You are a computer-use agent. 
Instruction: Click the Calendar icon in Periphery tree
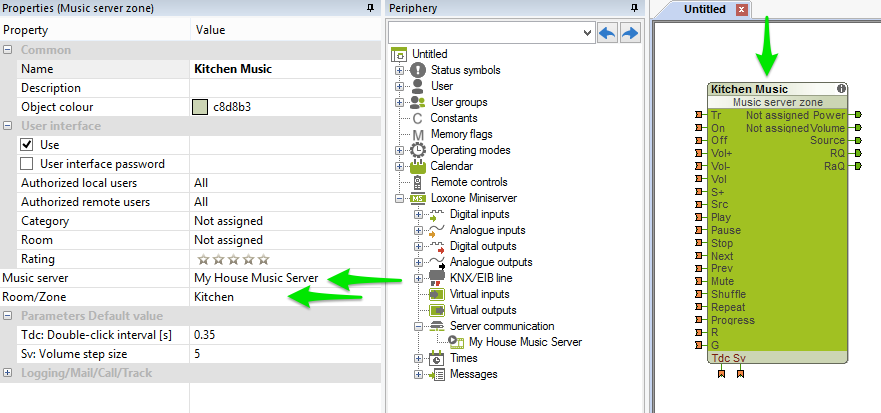[418, 166]
